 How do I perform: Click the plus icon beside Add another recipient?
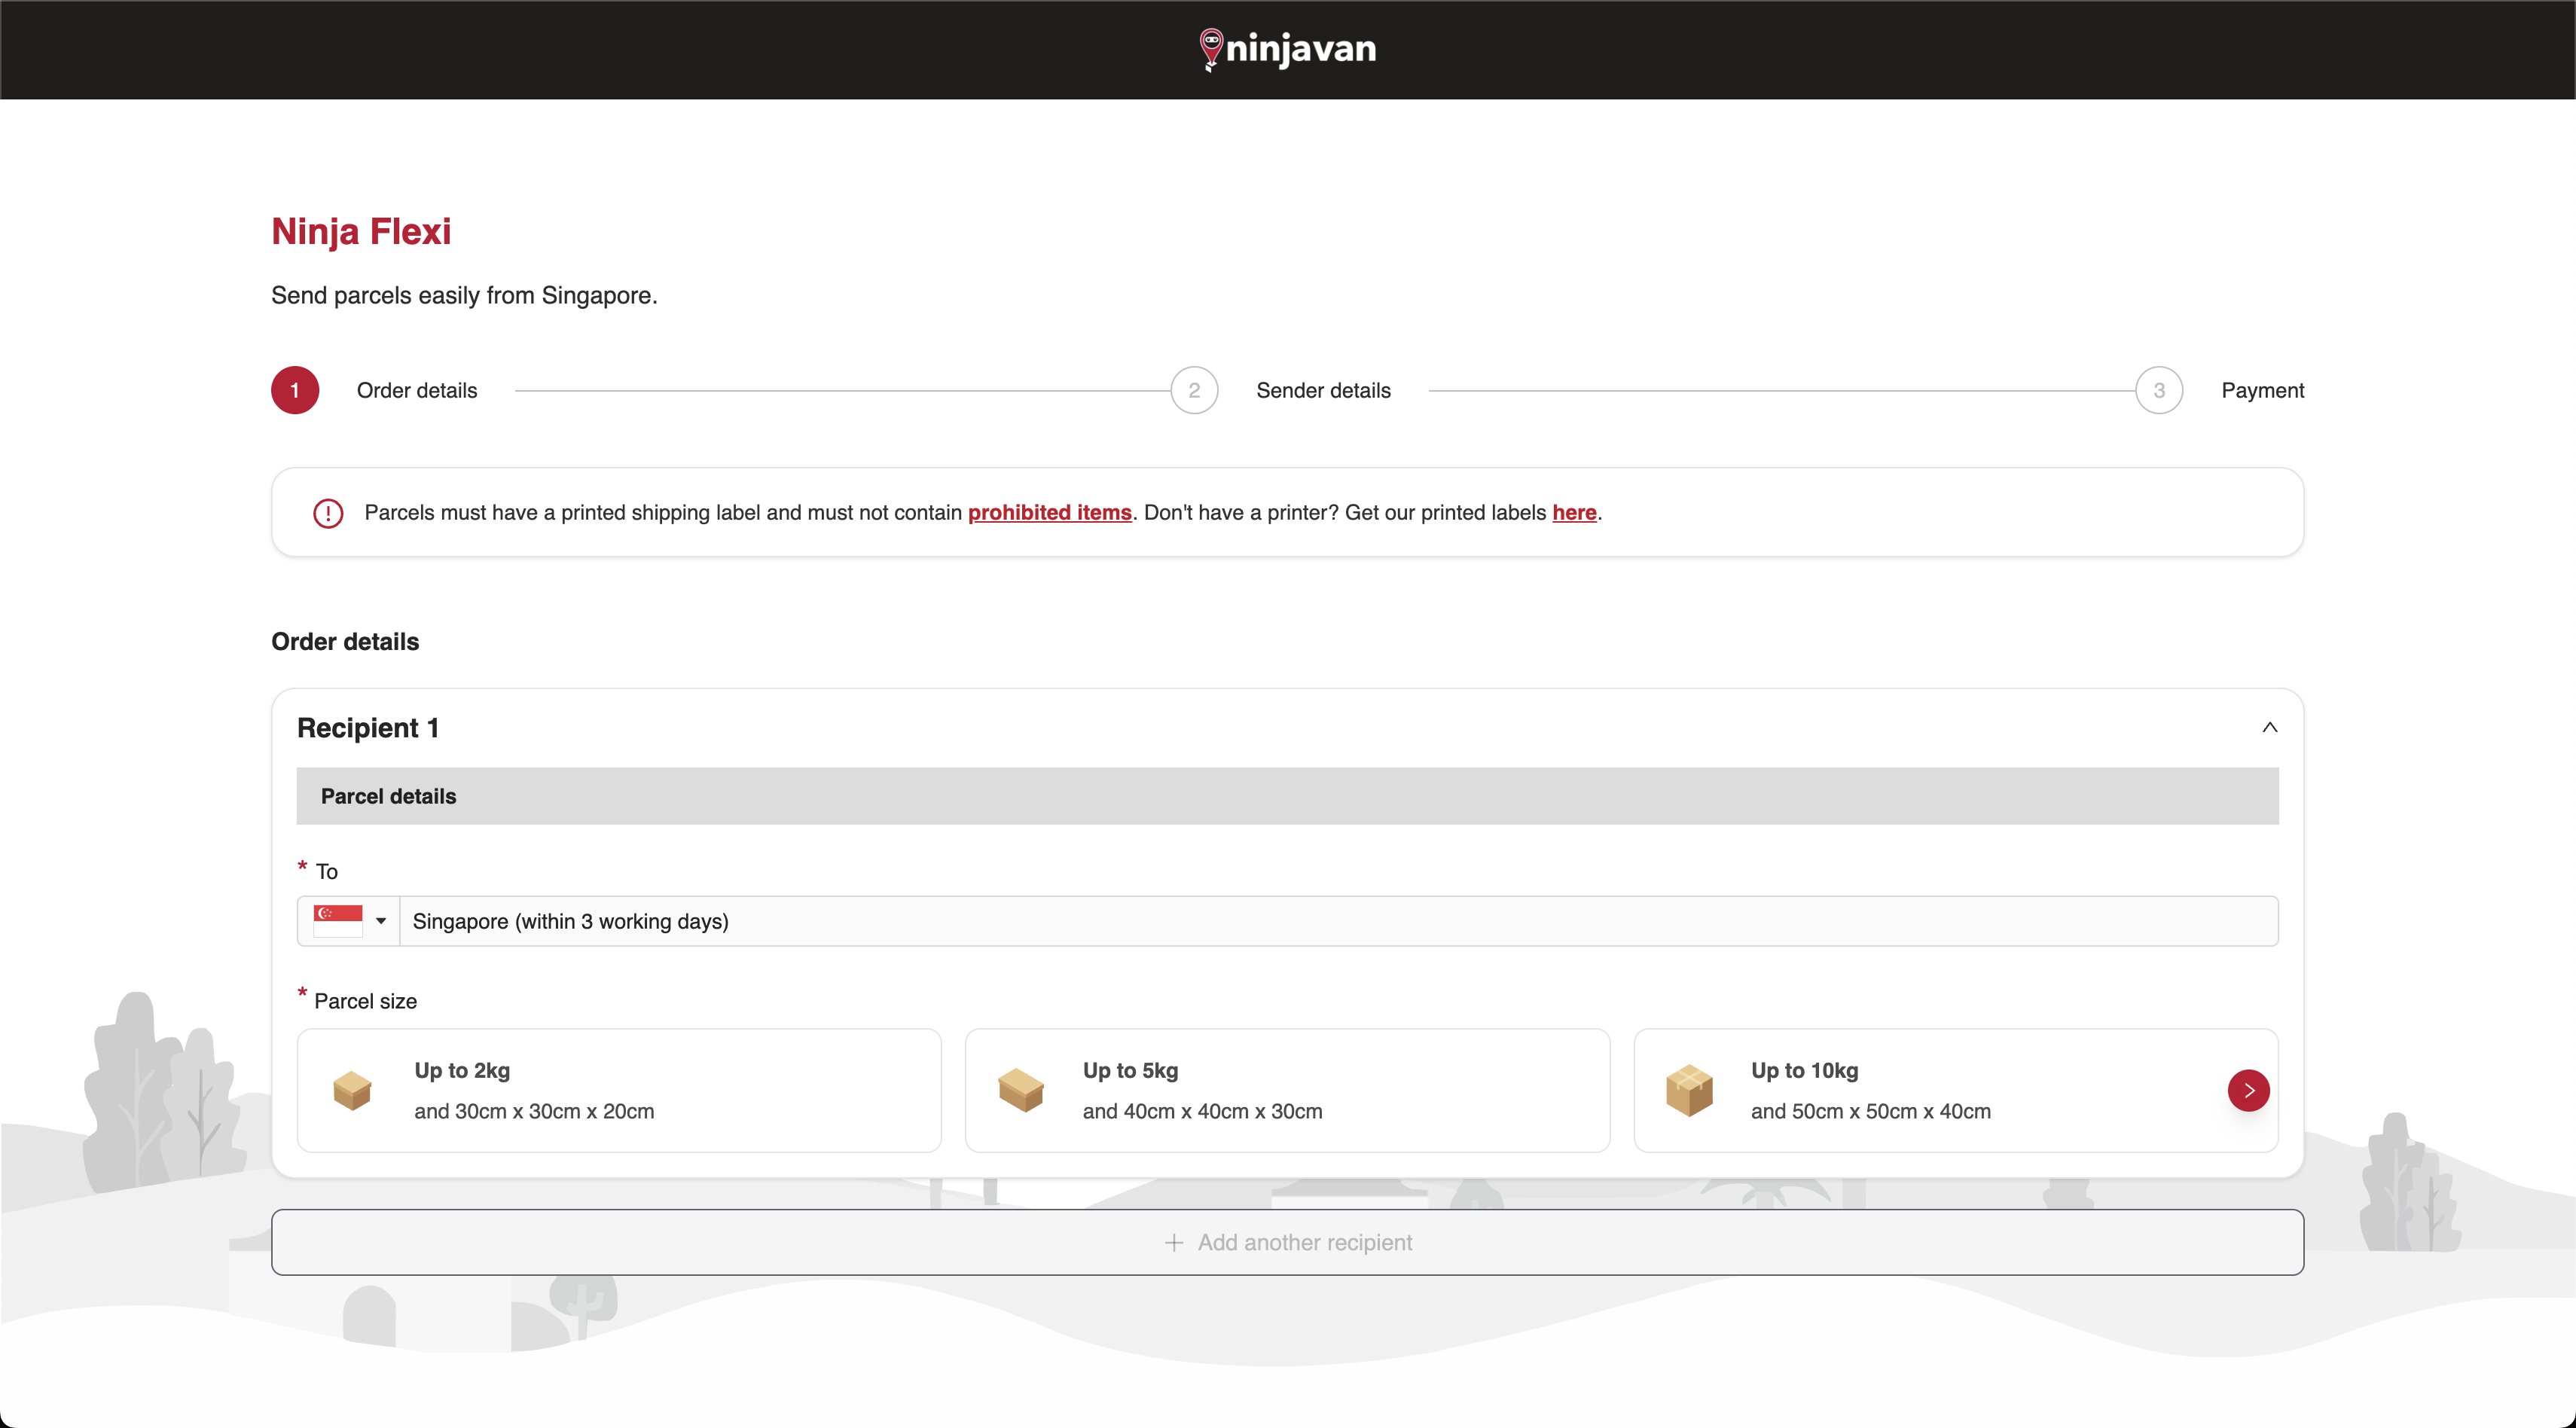(x=1174, y=1242)
